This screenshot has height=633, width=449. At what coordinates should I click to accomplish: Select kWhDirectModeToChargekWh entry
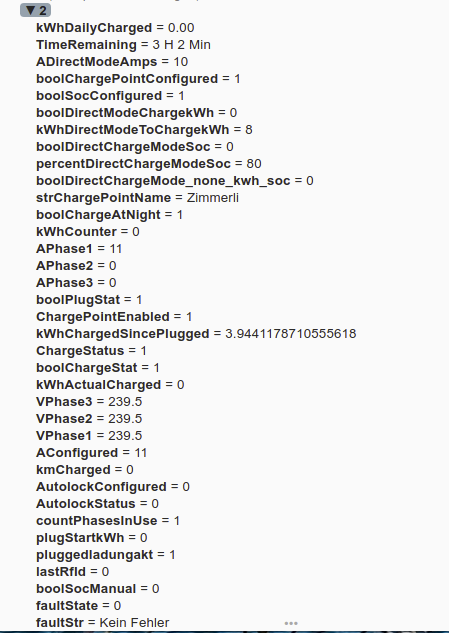(144, 130)
